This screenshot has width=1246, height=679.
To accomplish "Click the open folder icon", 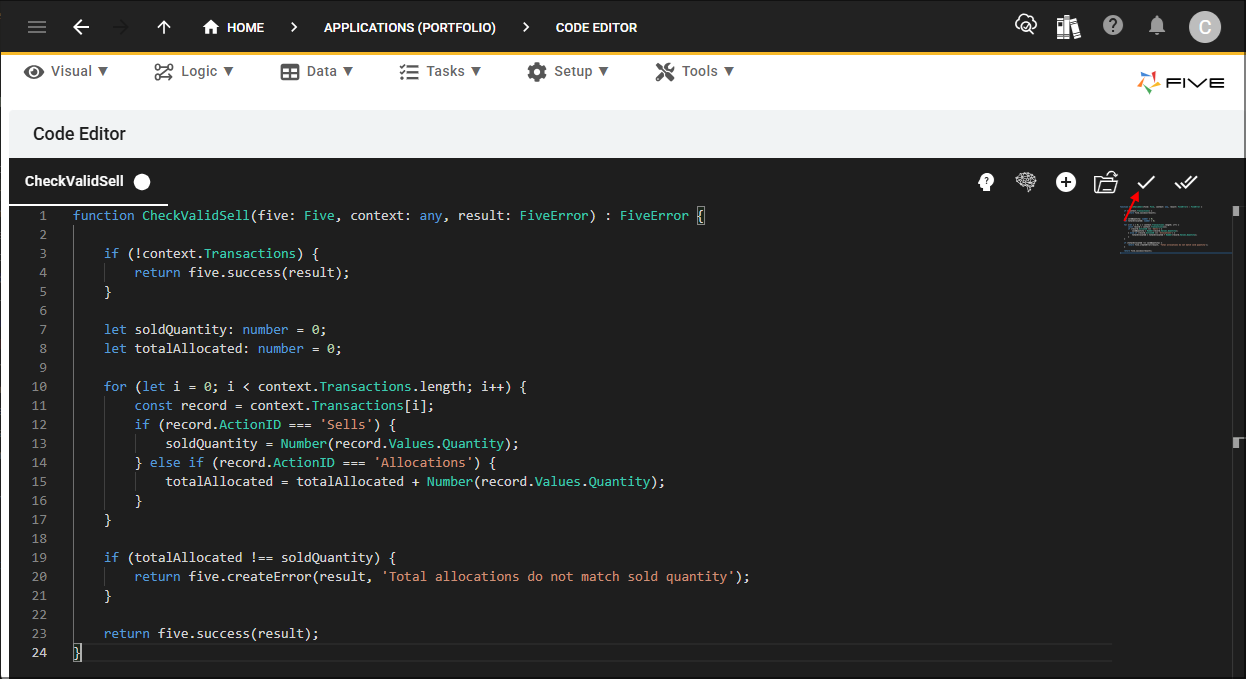I will click(1105, 182).
